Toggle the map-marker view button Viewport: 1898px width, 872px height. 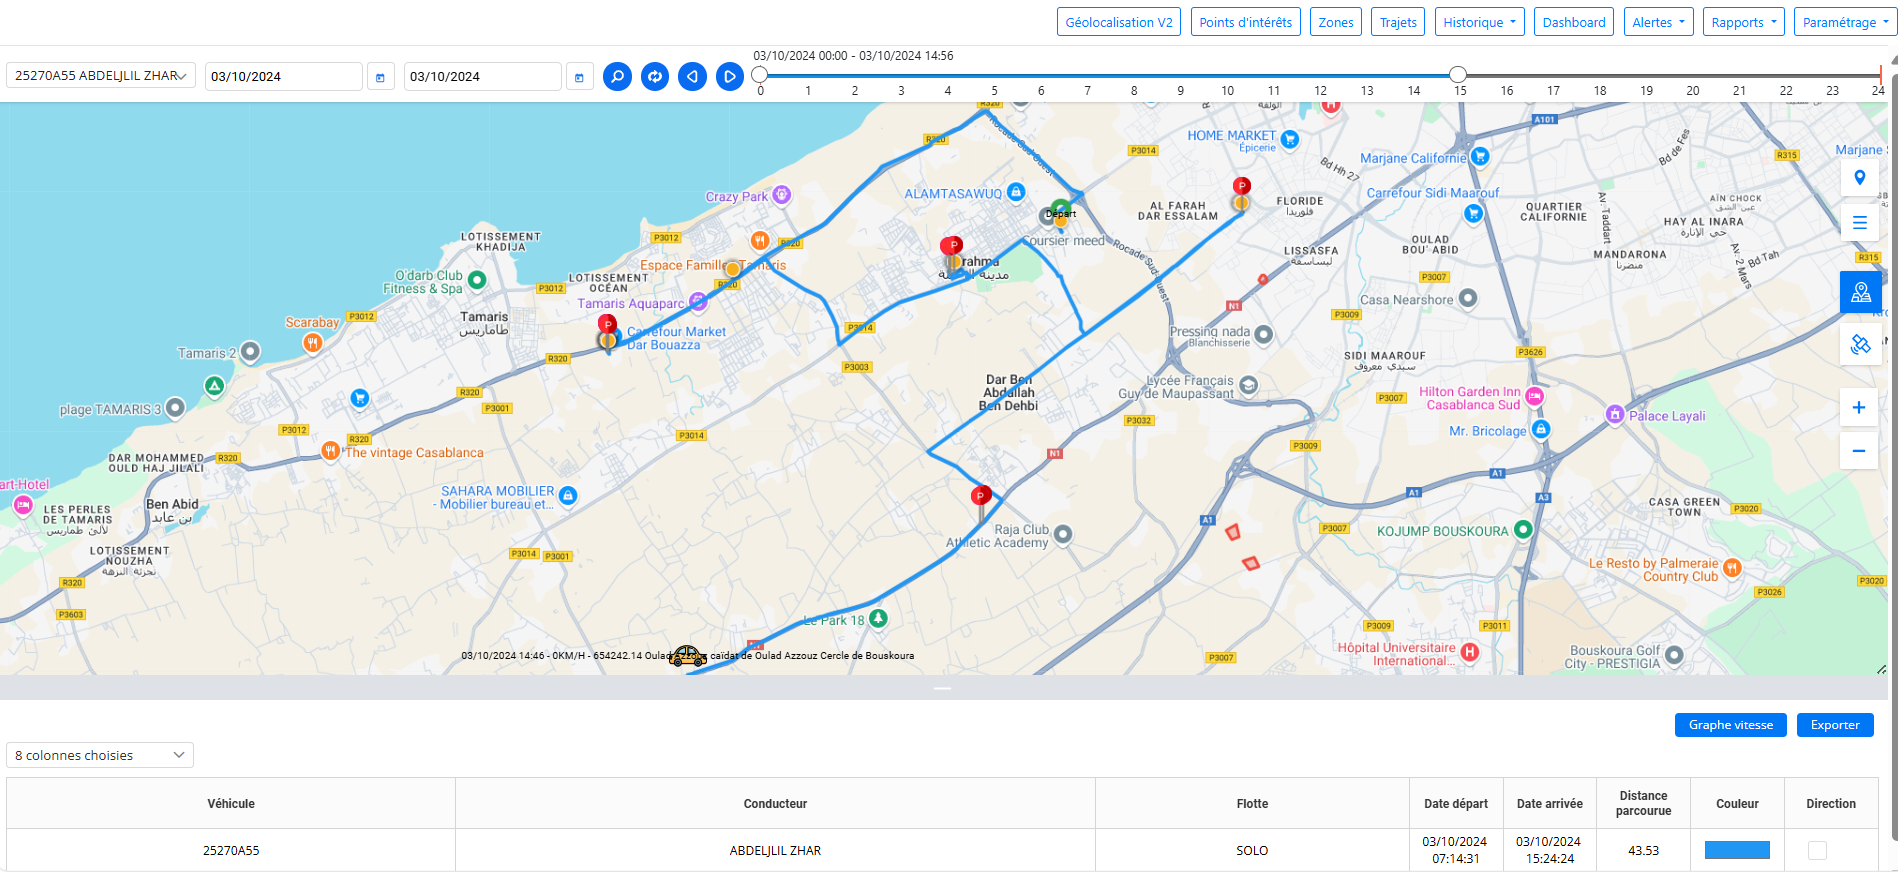coord(1860,292)
